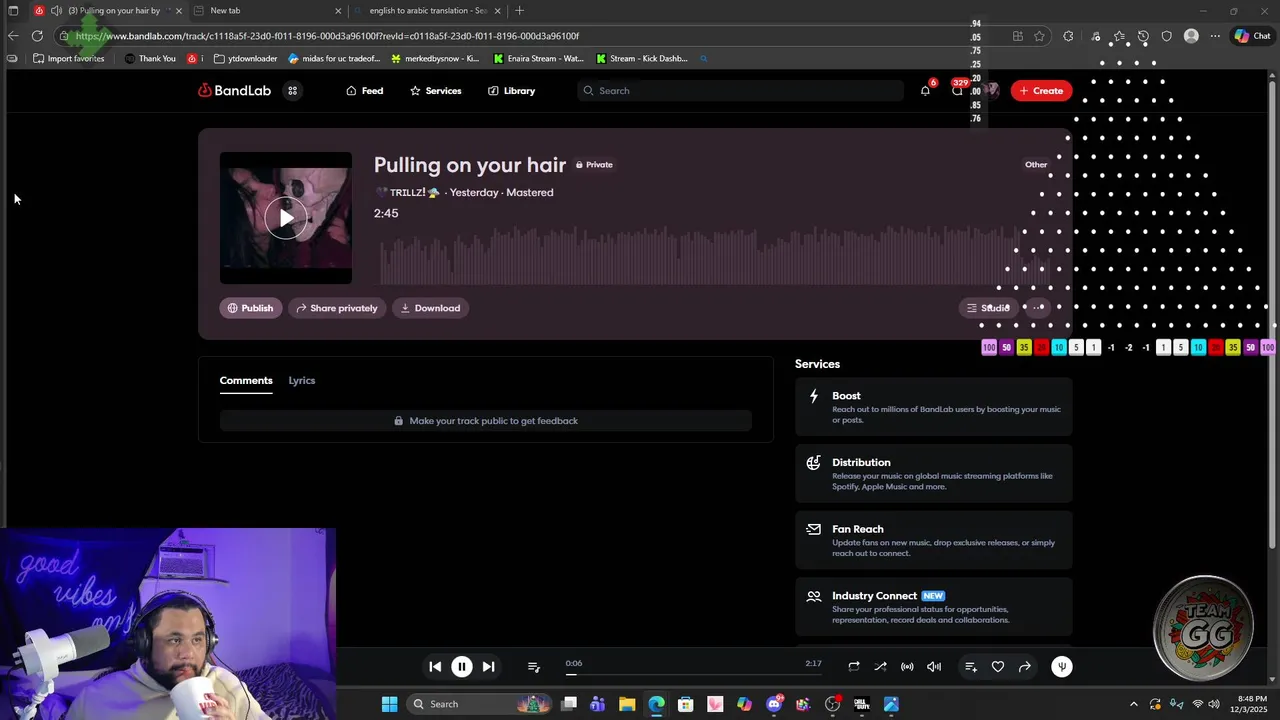Open the more options menu next to Studio
The height and width of the screenshot is (720, 1280).
1039,308
